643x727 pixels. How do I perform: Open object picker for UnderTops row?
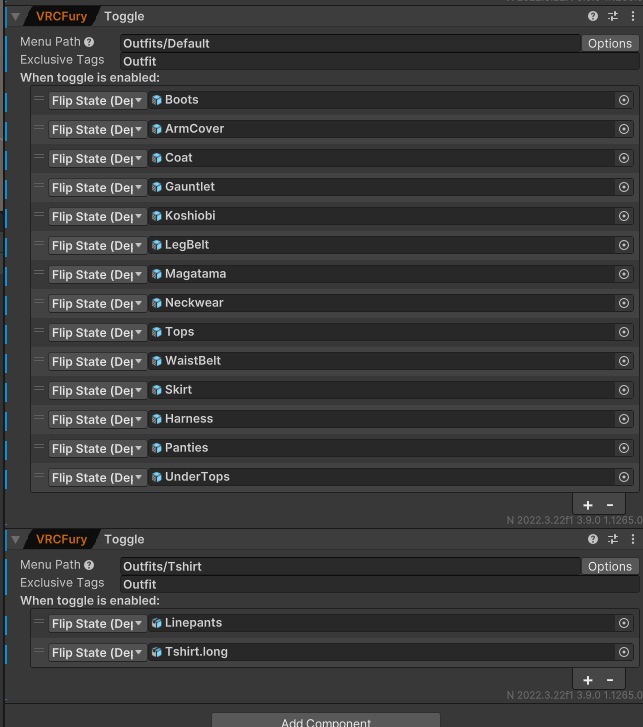point(624,477)
